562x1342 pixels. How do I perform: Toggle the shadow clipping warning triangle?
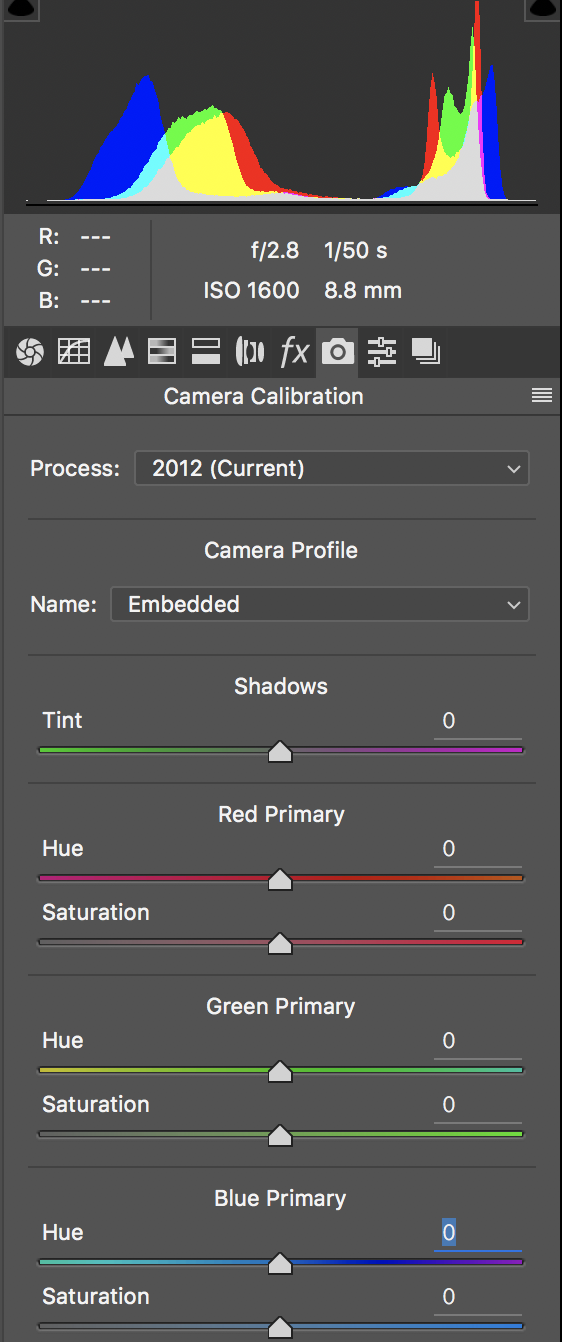pyautogui.click(x=19, y=7)
